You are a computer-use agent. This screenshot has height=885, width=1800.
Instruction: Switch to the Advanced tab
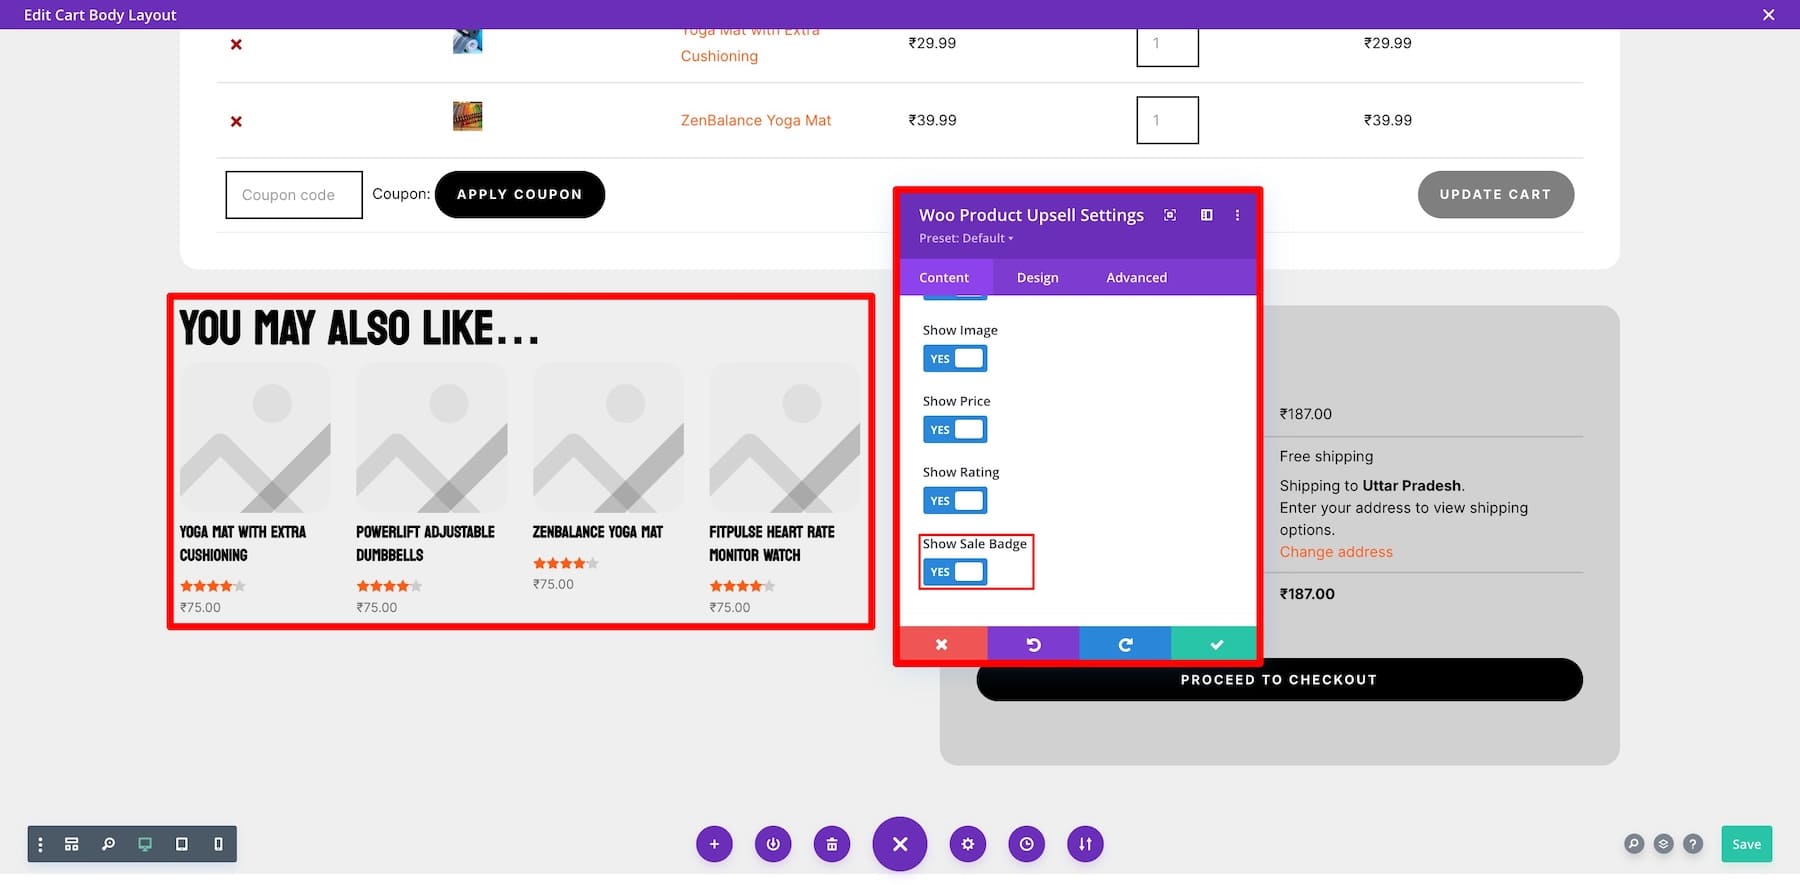pyautogui.click(x=1136, y=278)
